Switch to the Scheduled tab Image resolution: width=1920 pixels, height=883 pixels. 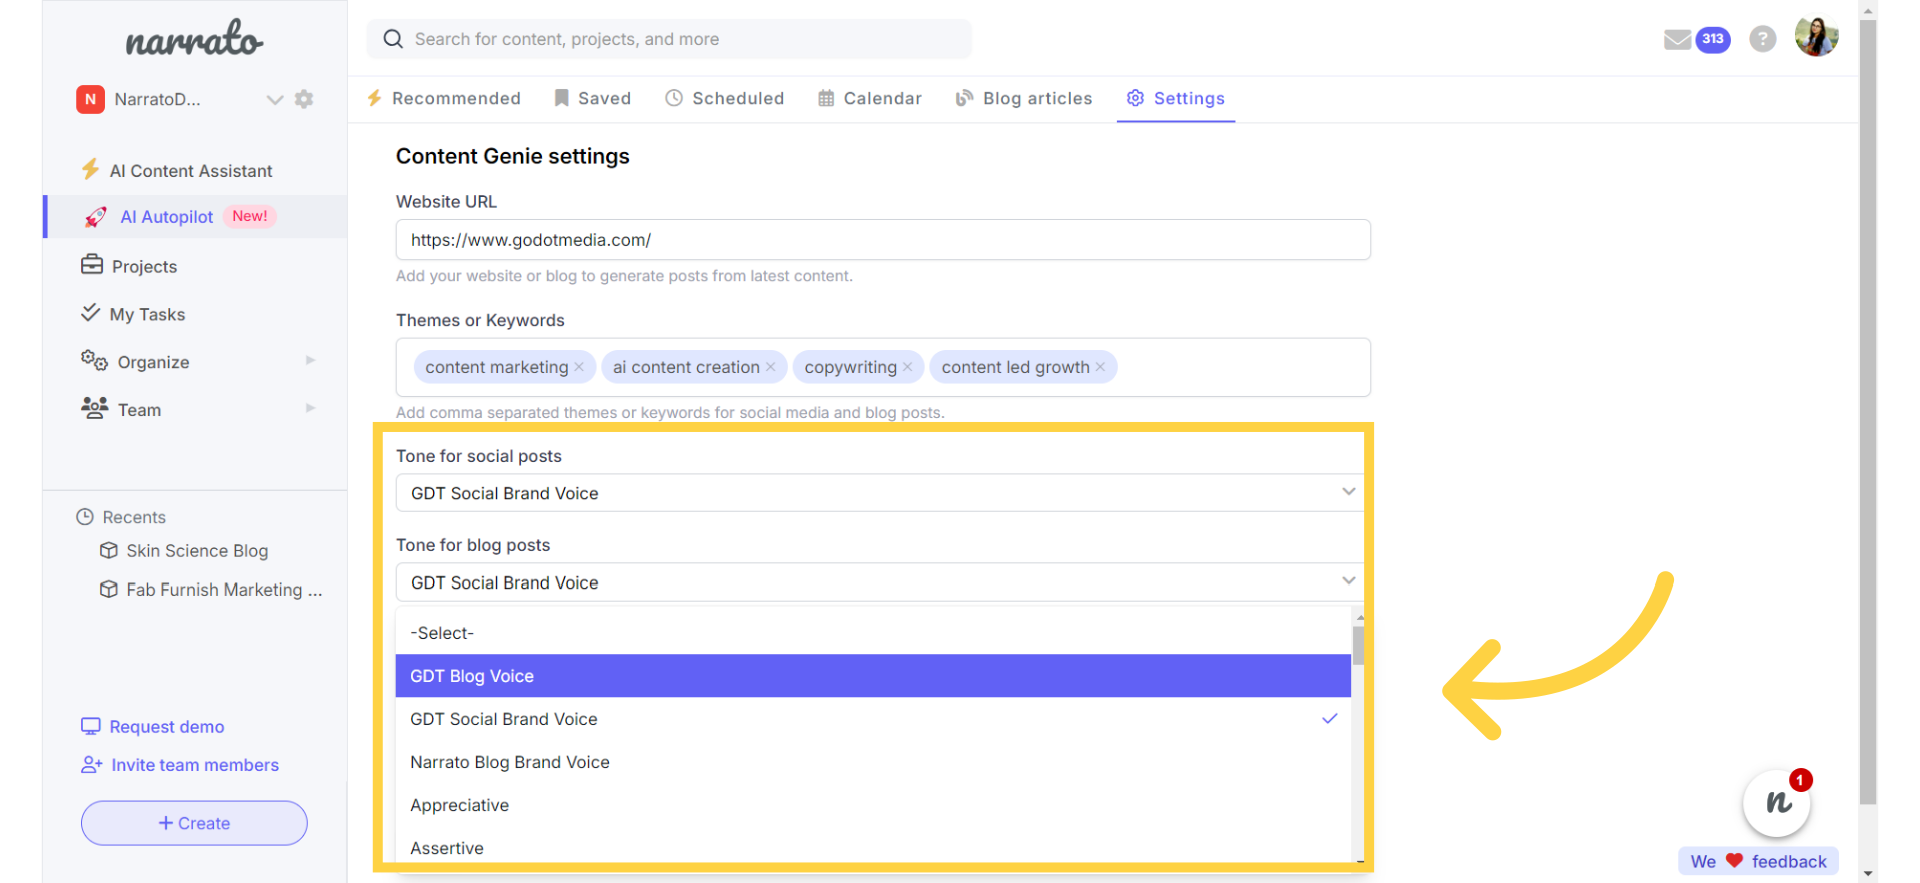(x=725, y=98)
